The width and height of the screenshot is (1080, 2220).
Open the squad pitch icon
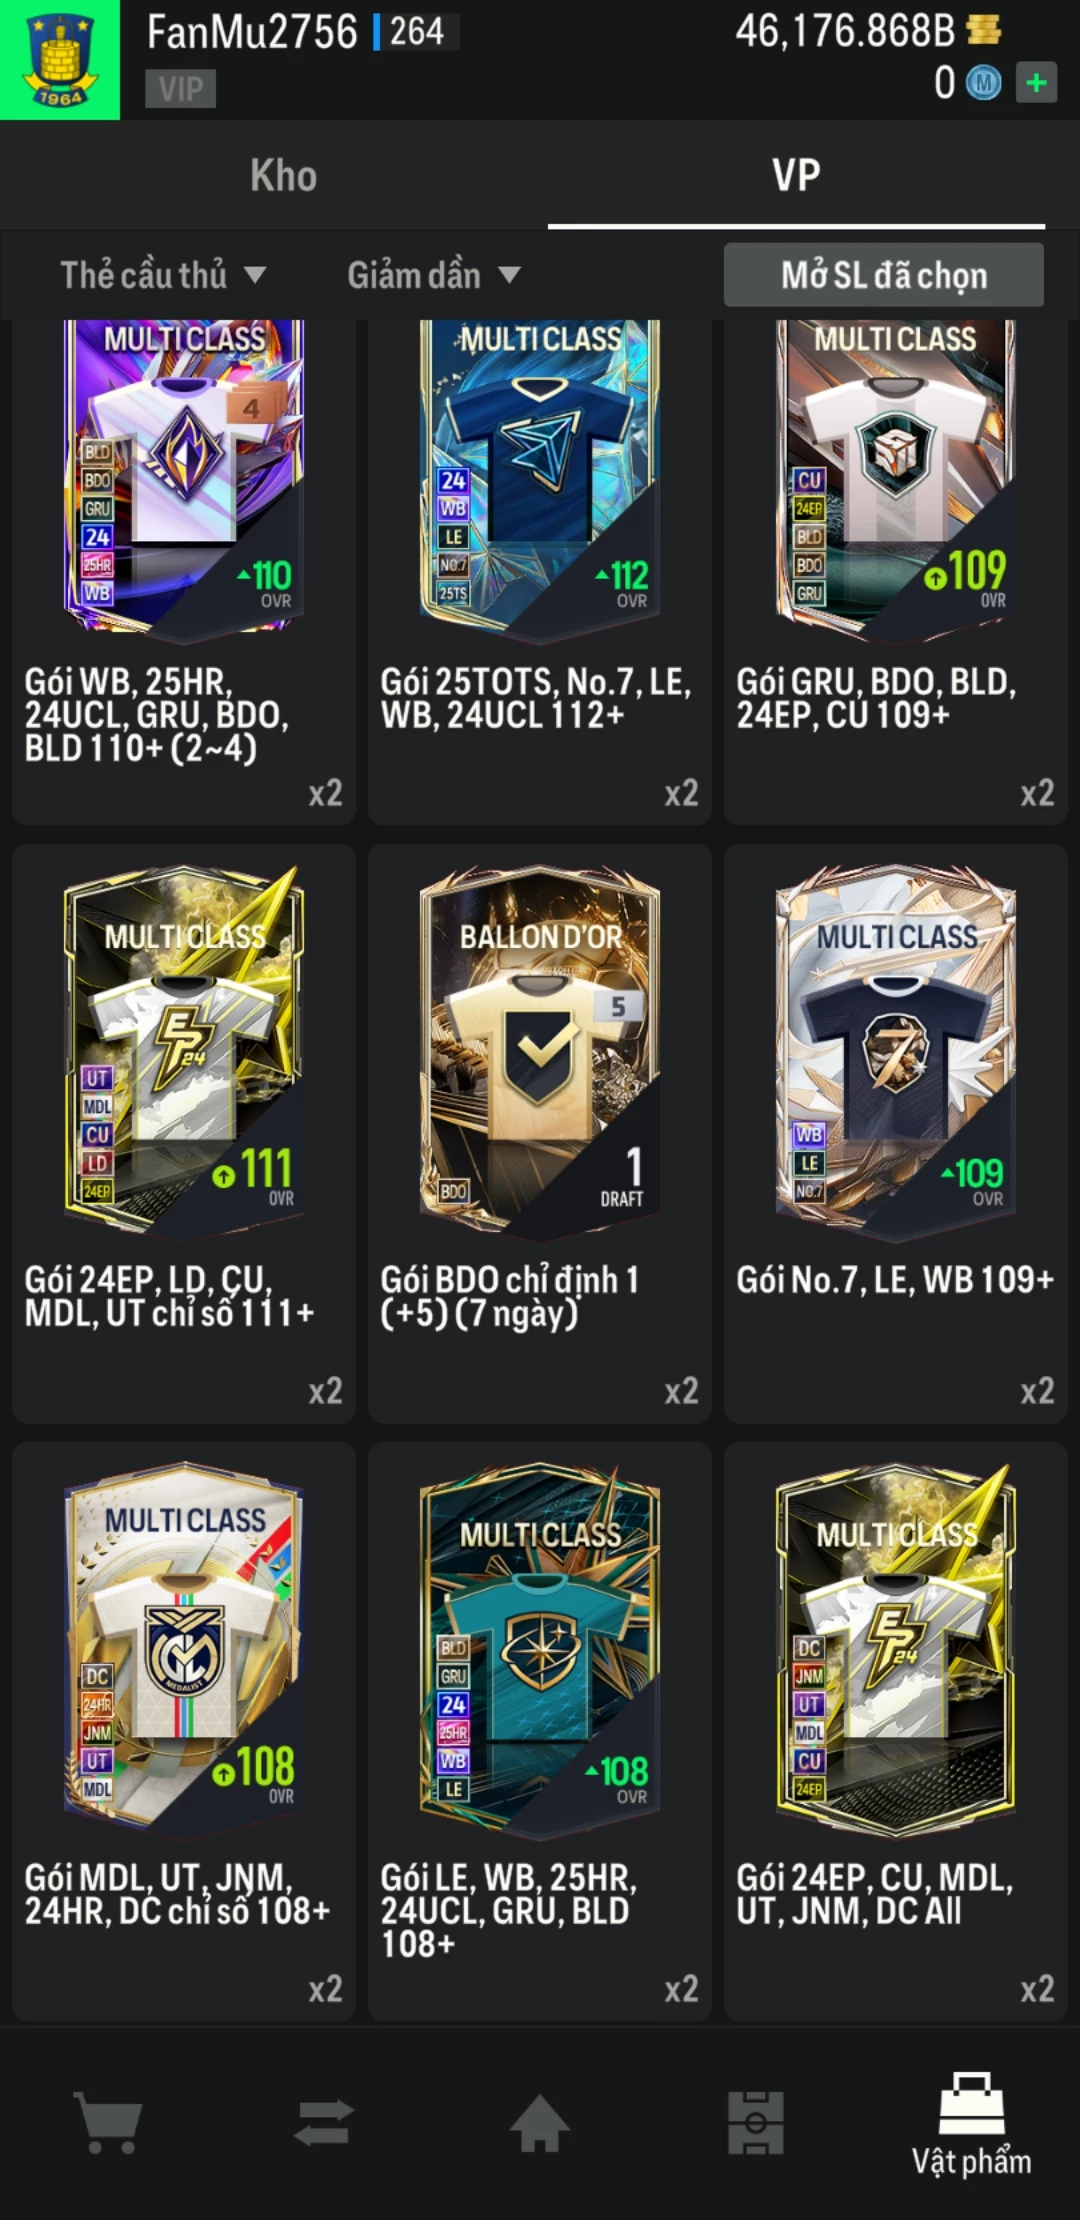coord(756,2122)
